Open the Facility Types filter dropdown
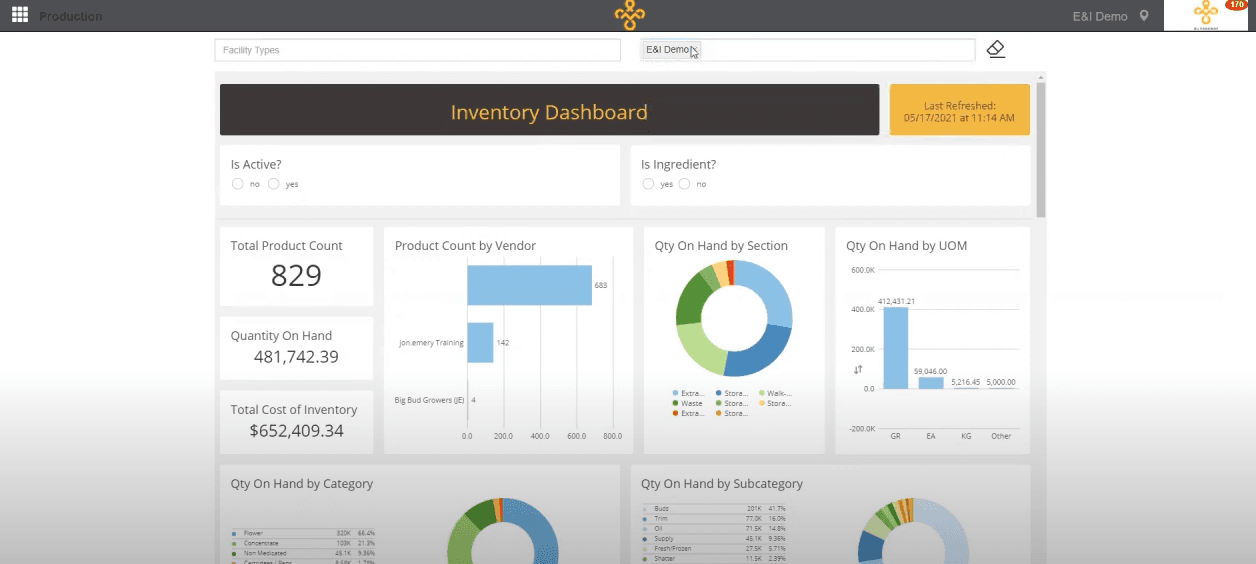The width and height of the screenshot is (1256, 564). (418, 50)
